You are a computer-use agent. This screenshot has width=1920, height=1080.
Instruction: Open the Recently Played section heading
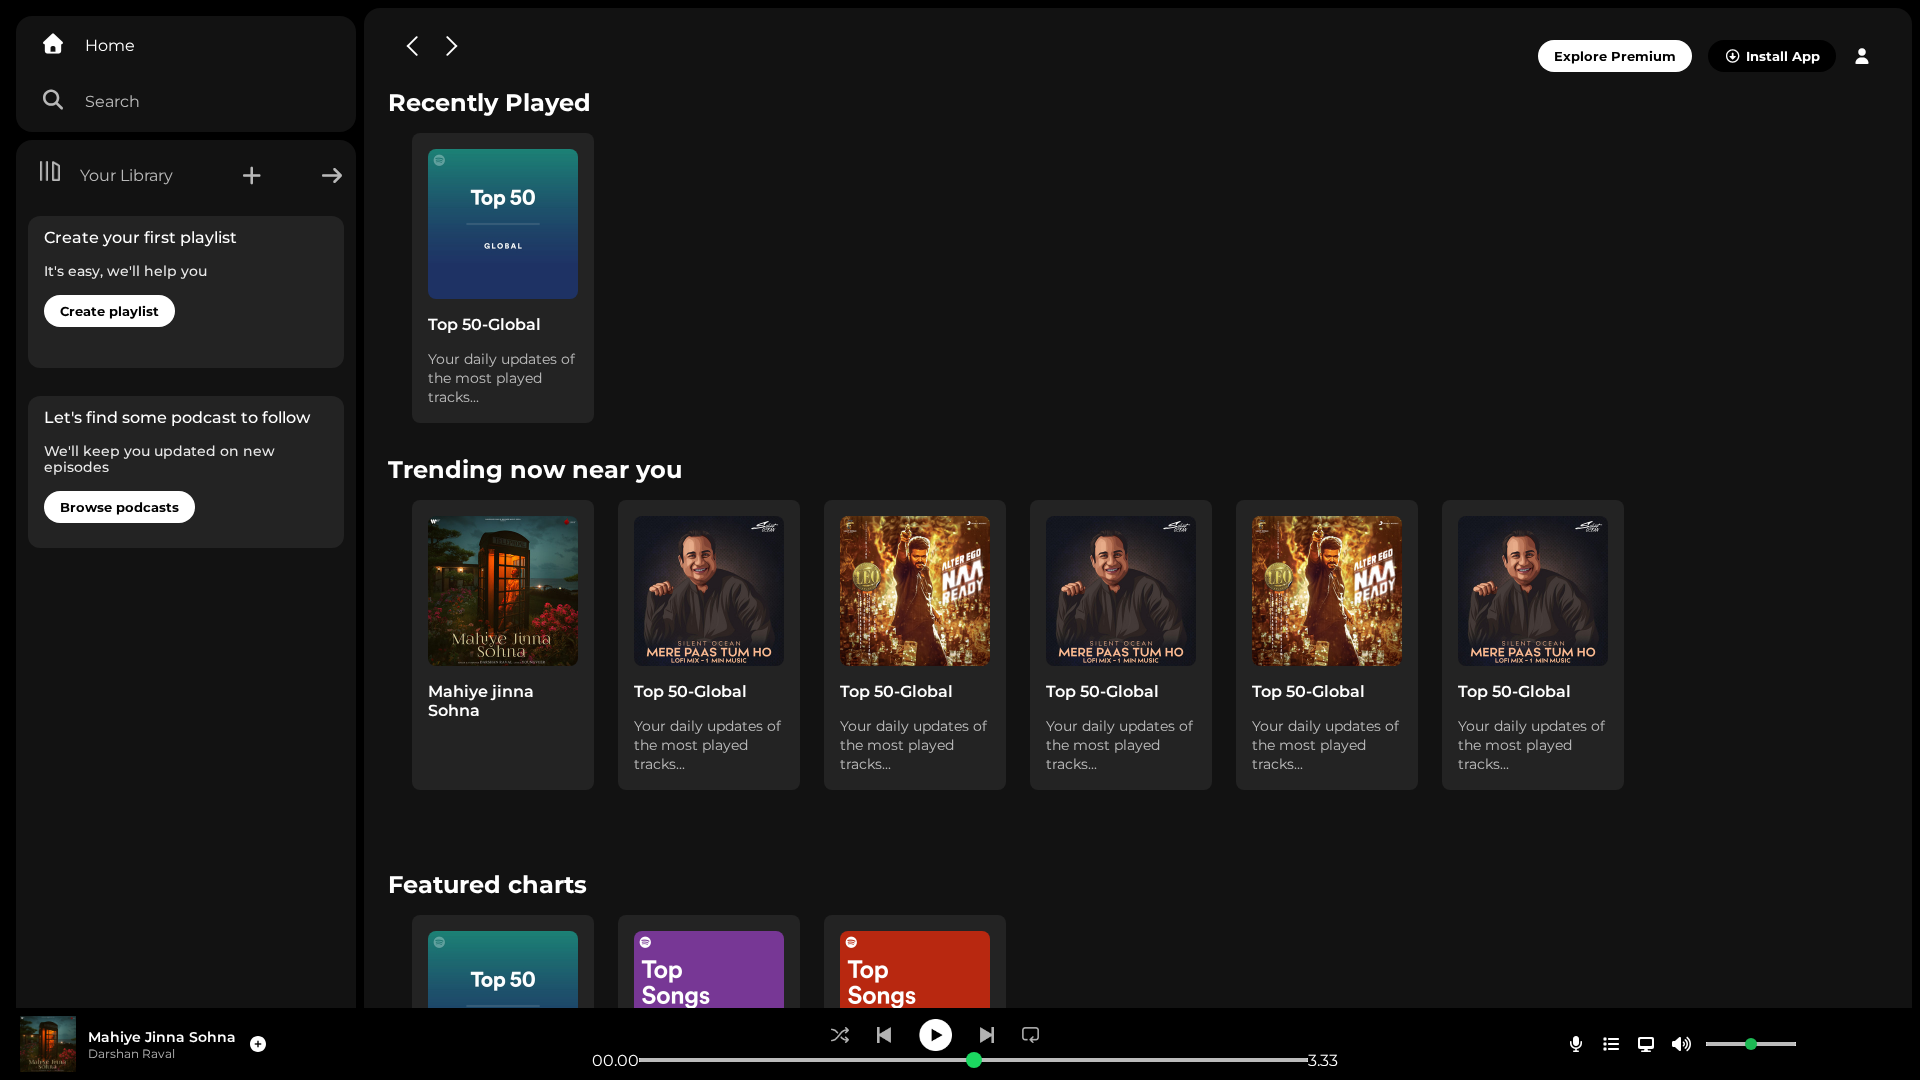(x=489, y=103)
